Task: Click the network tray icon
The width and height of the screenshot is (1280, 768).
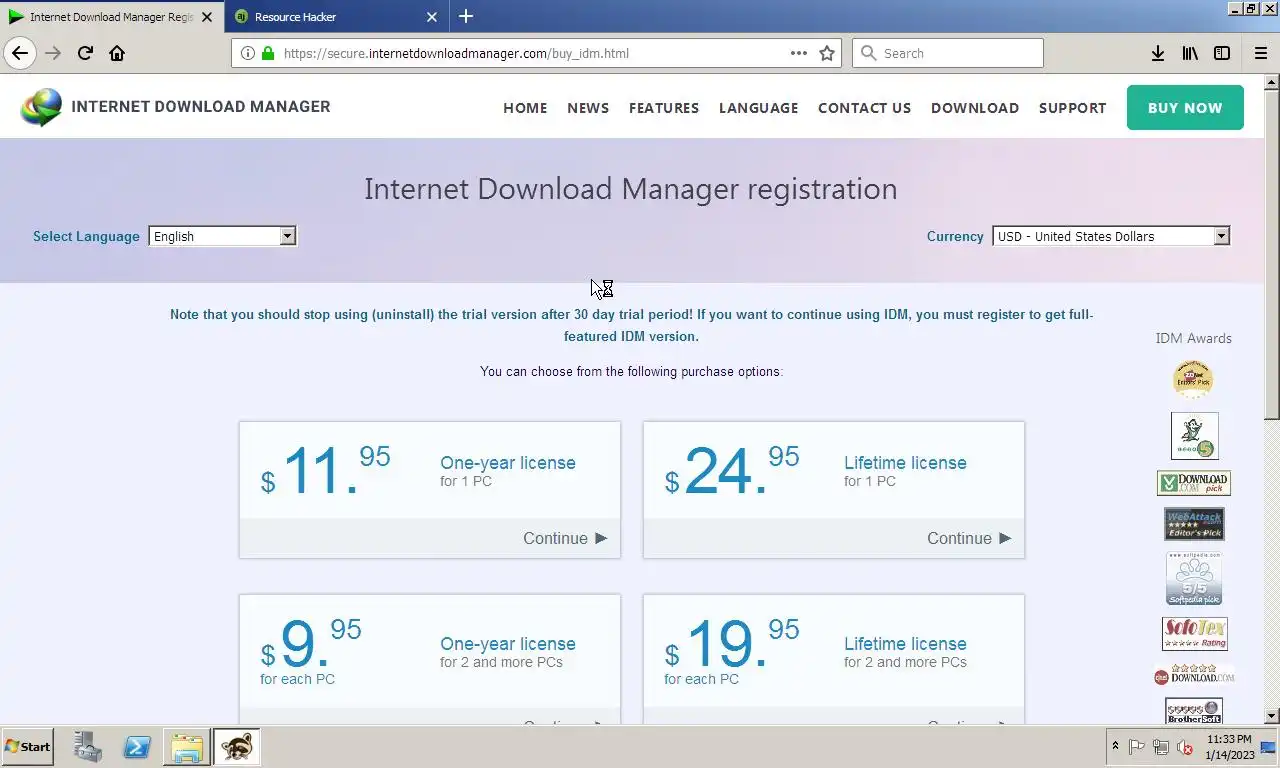Action: point(1161,747)
